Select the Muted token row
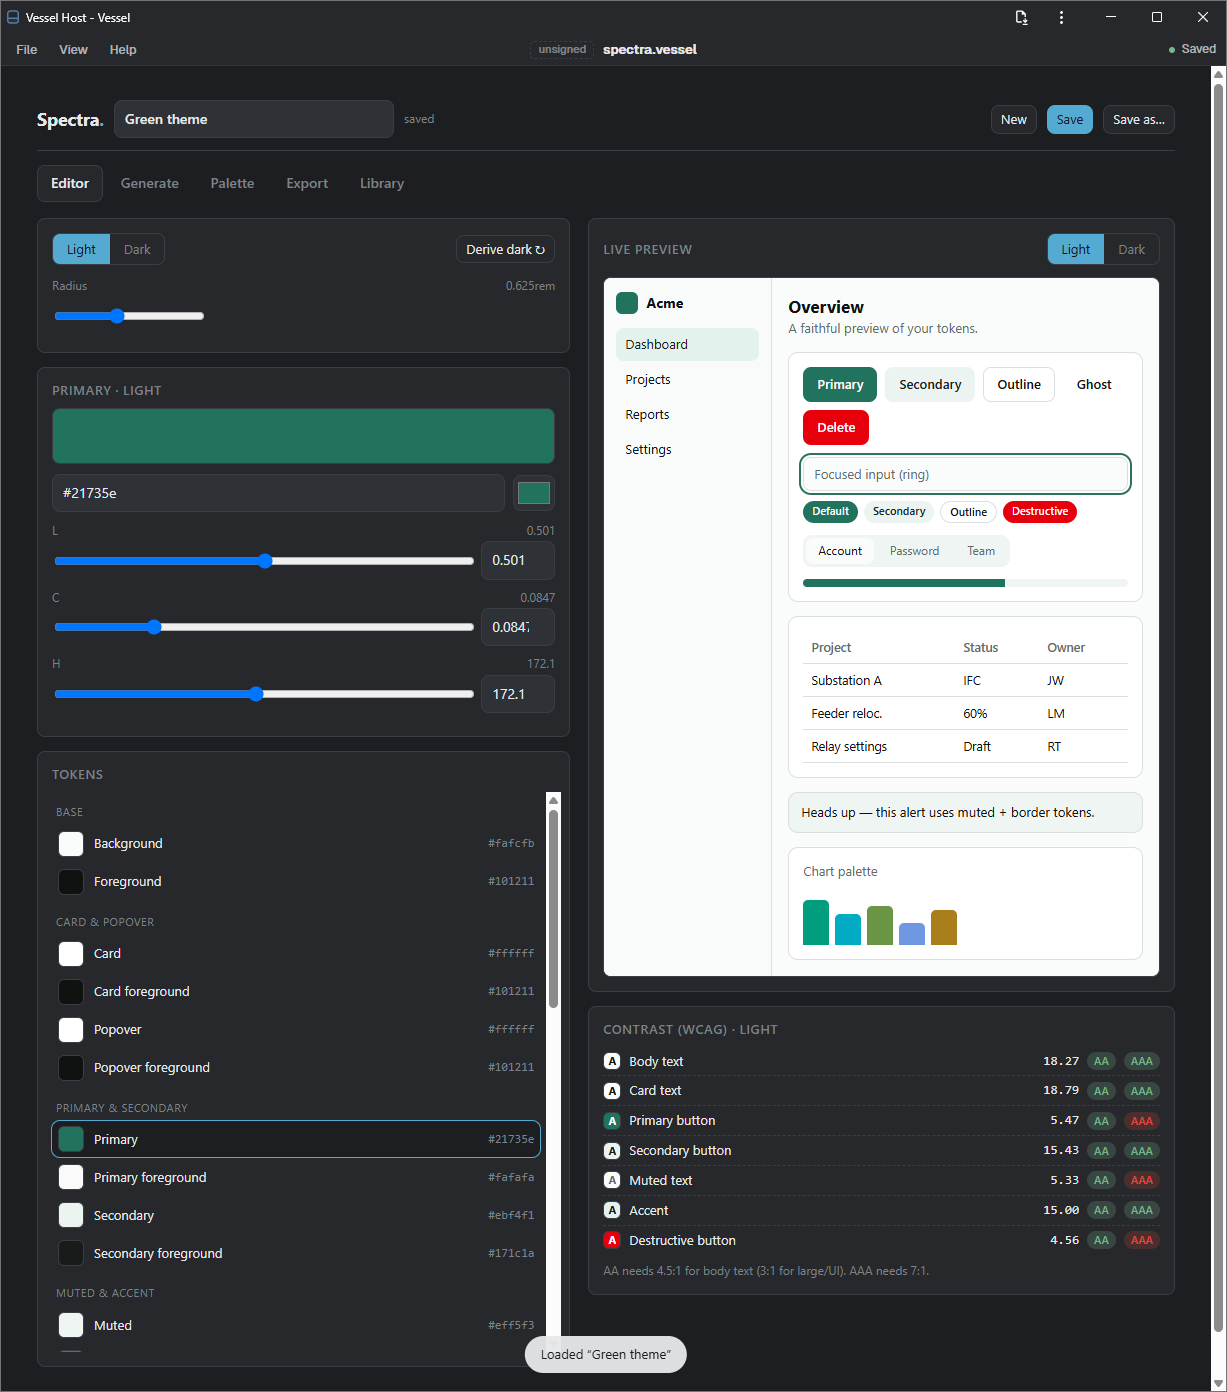This screenshot has height=1392, width=1227. [x=296, y=1326]
